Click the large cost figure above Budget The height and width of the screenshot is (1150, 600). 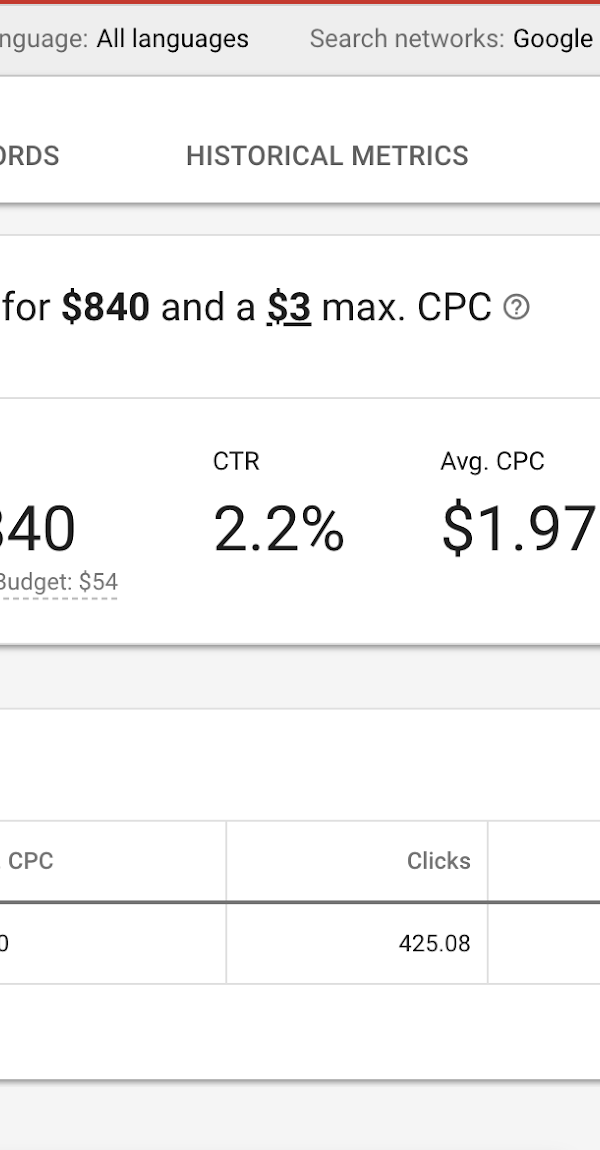pos(37,529)
